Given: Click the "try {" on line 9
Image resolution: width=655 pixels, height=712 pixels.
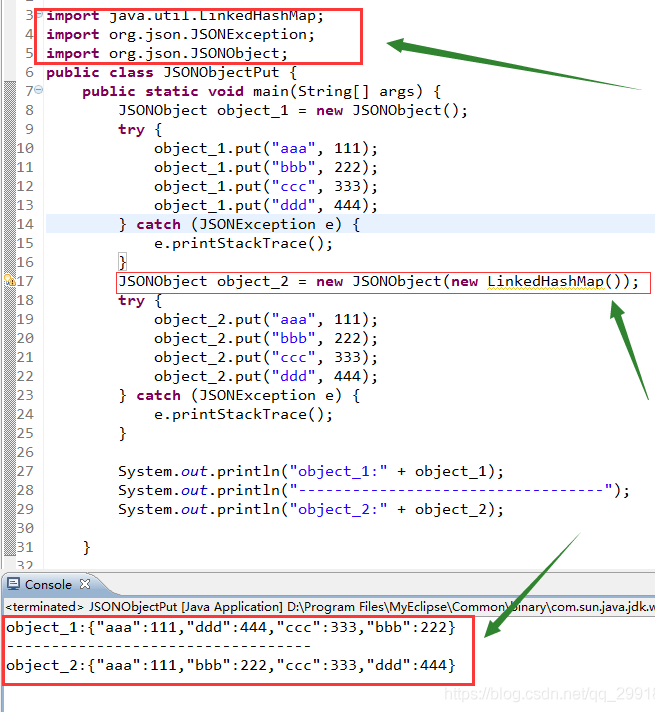Looking at the screenshot, I should point(140,130).
